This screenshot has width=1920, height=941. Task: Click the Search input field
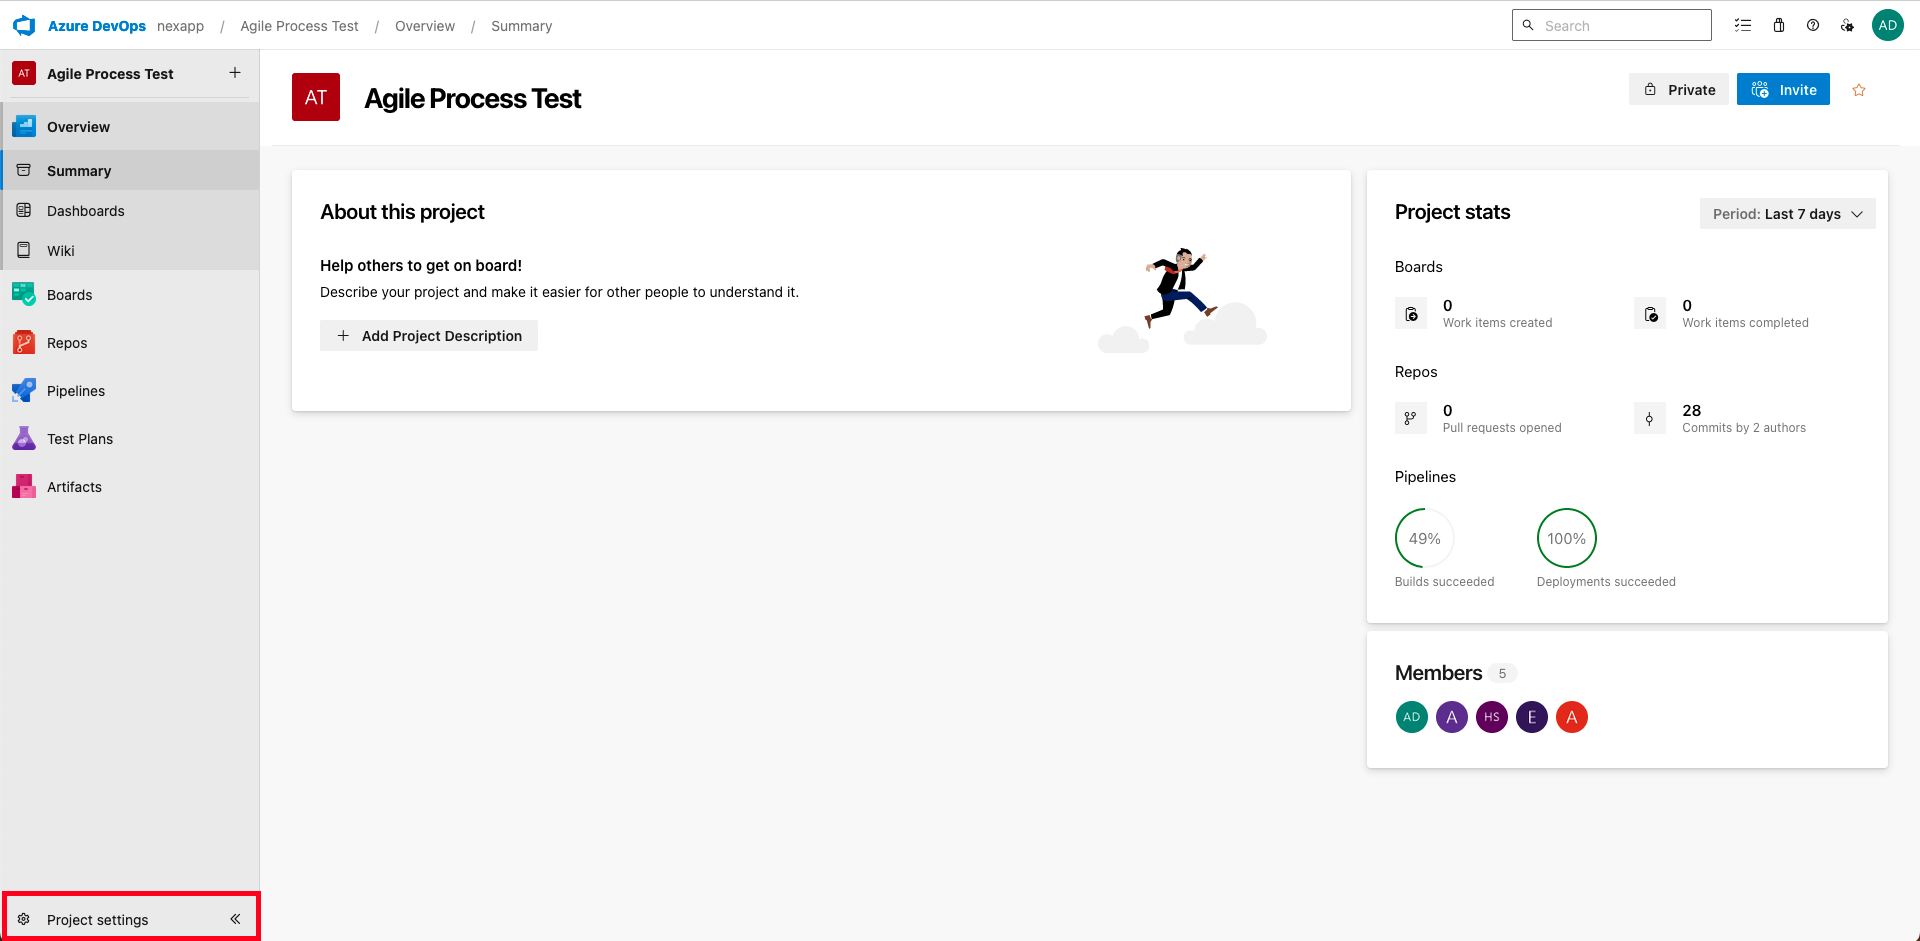pos(1612,26)
